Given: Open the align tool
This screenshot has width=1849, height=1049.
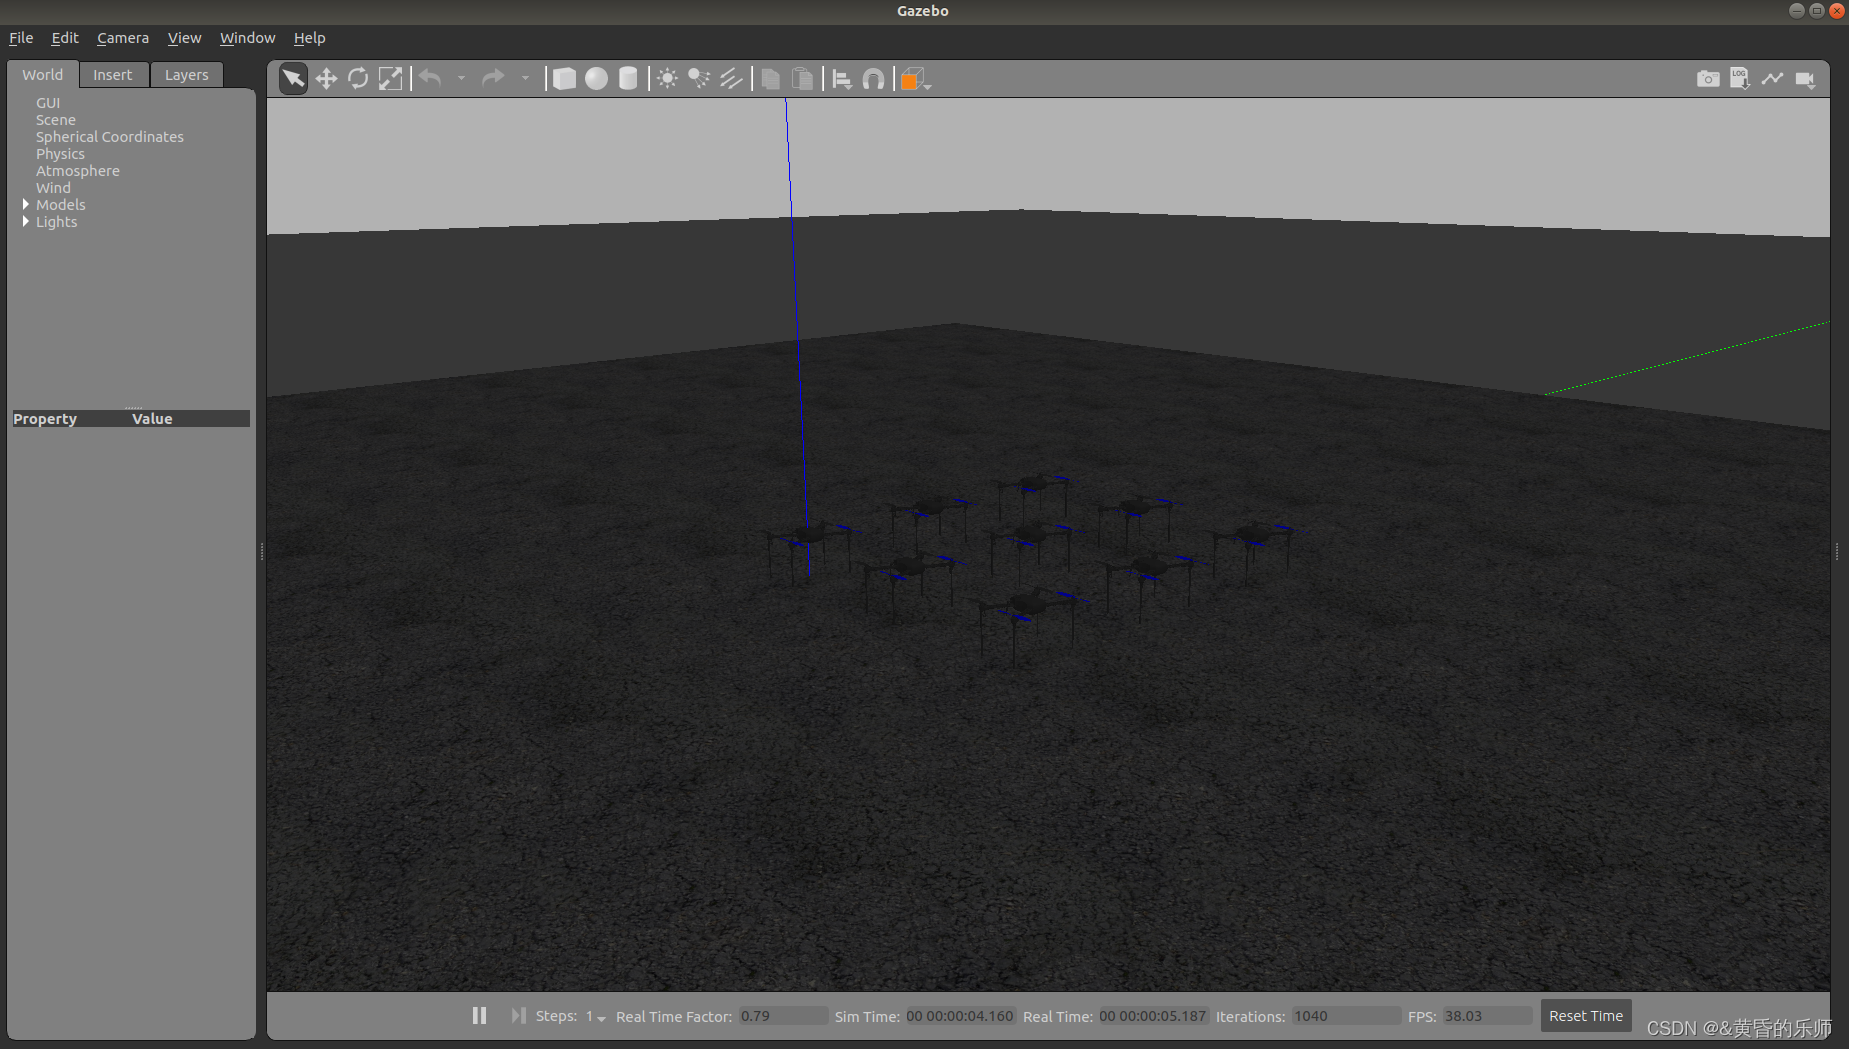Looking at the screenshot, I should (842, 79).
